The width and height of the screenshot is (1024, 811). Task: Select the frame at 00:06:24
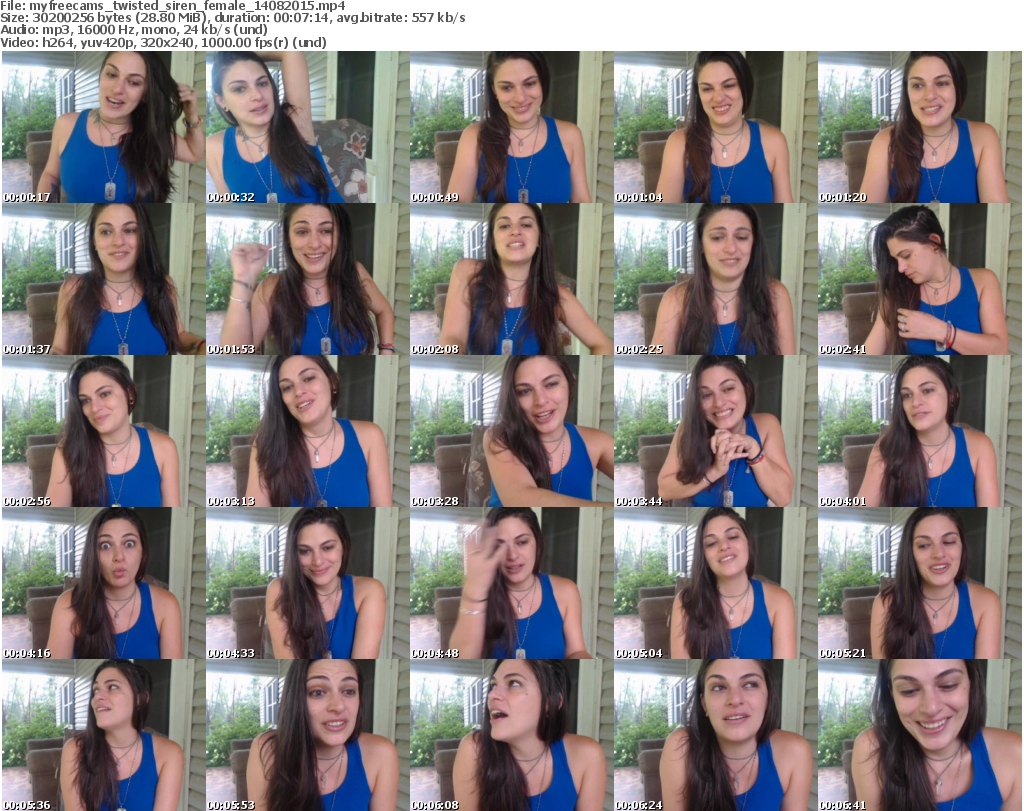coord(716,735)
